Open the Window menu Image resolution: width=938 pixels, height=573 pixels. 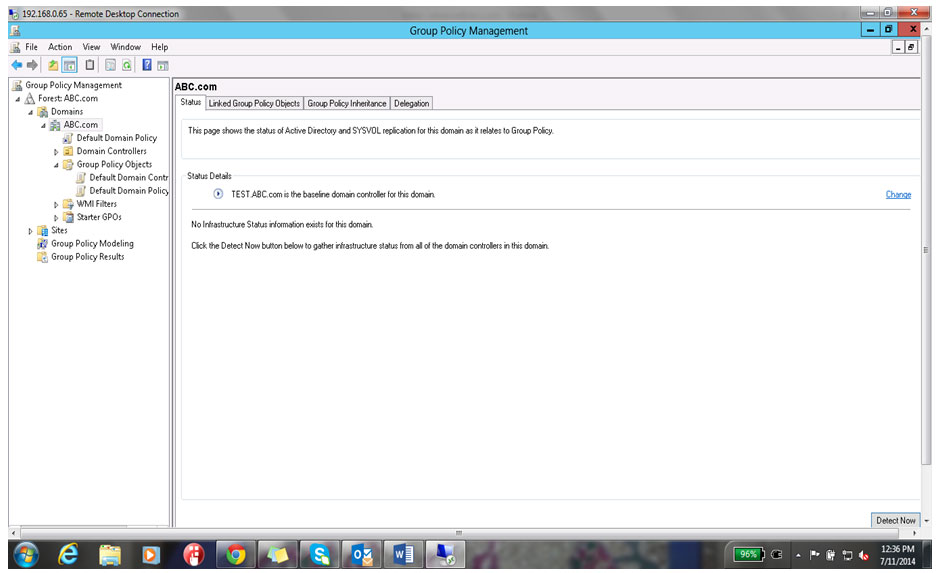tap(126, 47)
